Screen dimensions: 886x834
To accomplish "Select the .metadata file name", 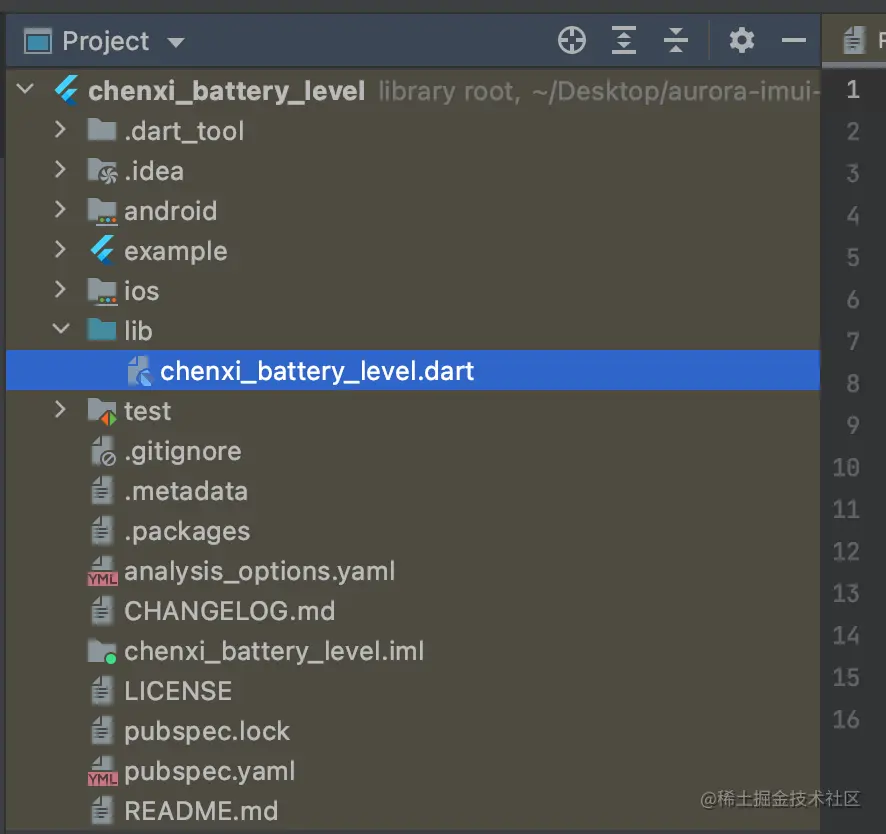I will click(x=186, y=491).
